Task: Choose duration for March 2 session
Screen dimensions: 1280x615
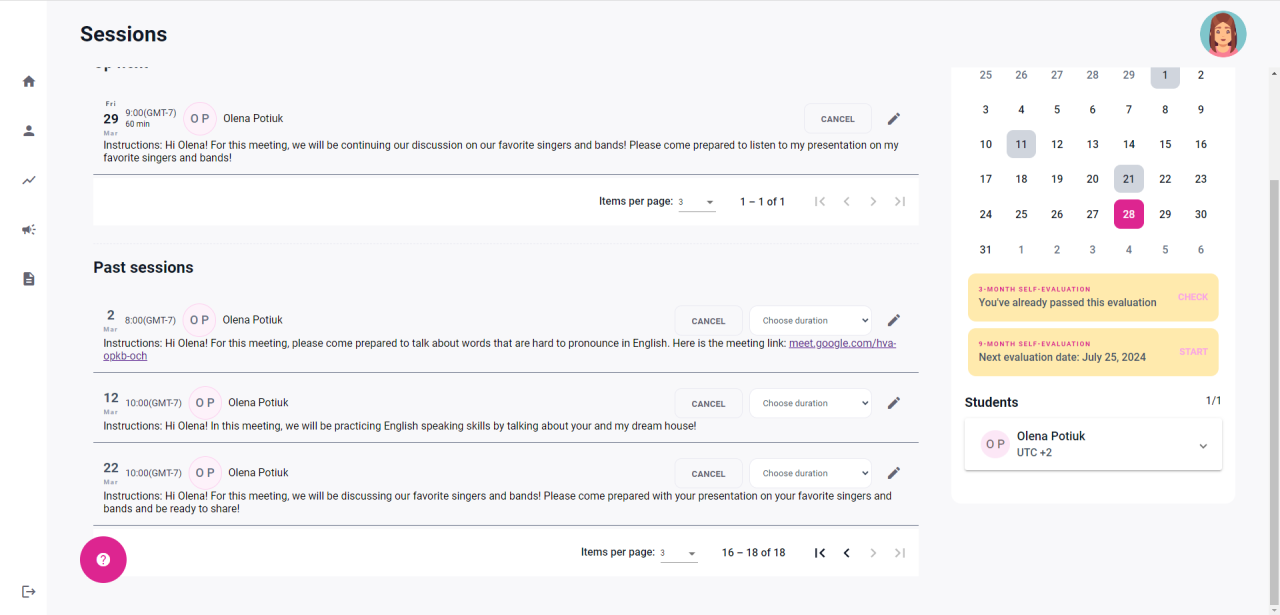Action: [810, 321]
